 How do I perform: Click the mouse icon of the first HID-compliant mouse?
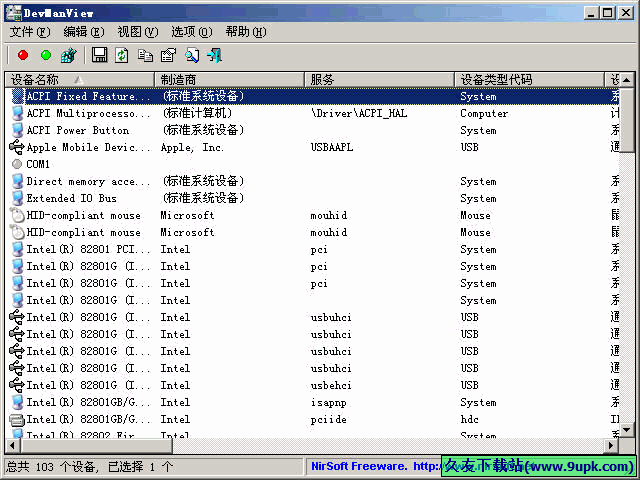click(17, 215)
